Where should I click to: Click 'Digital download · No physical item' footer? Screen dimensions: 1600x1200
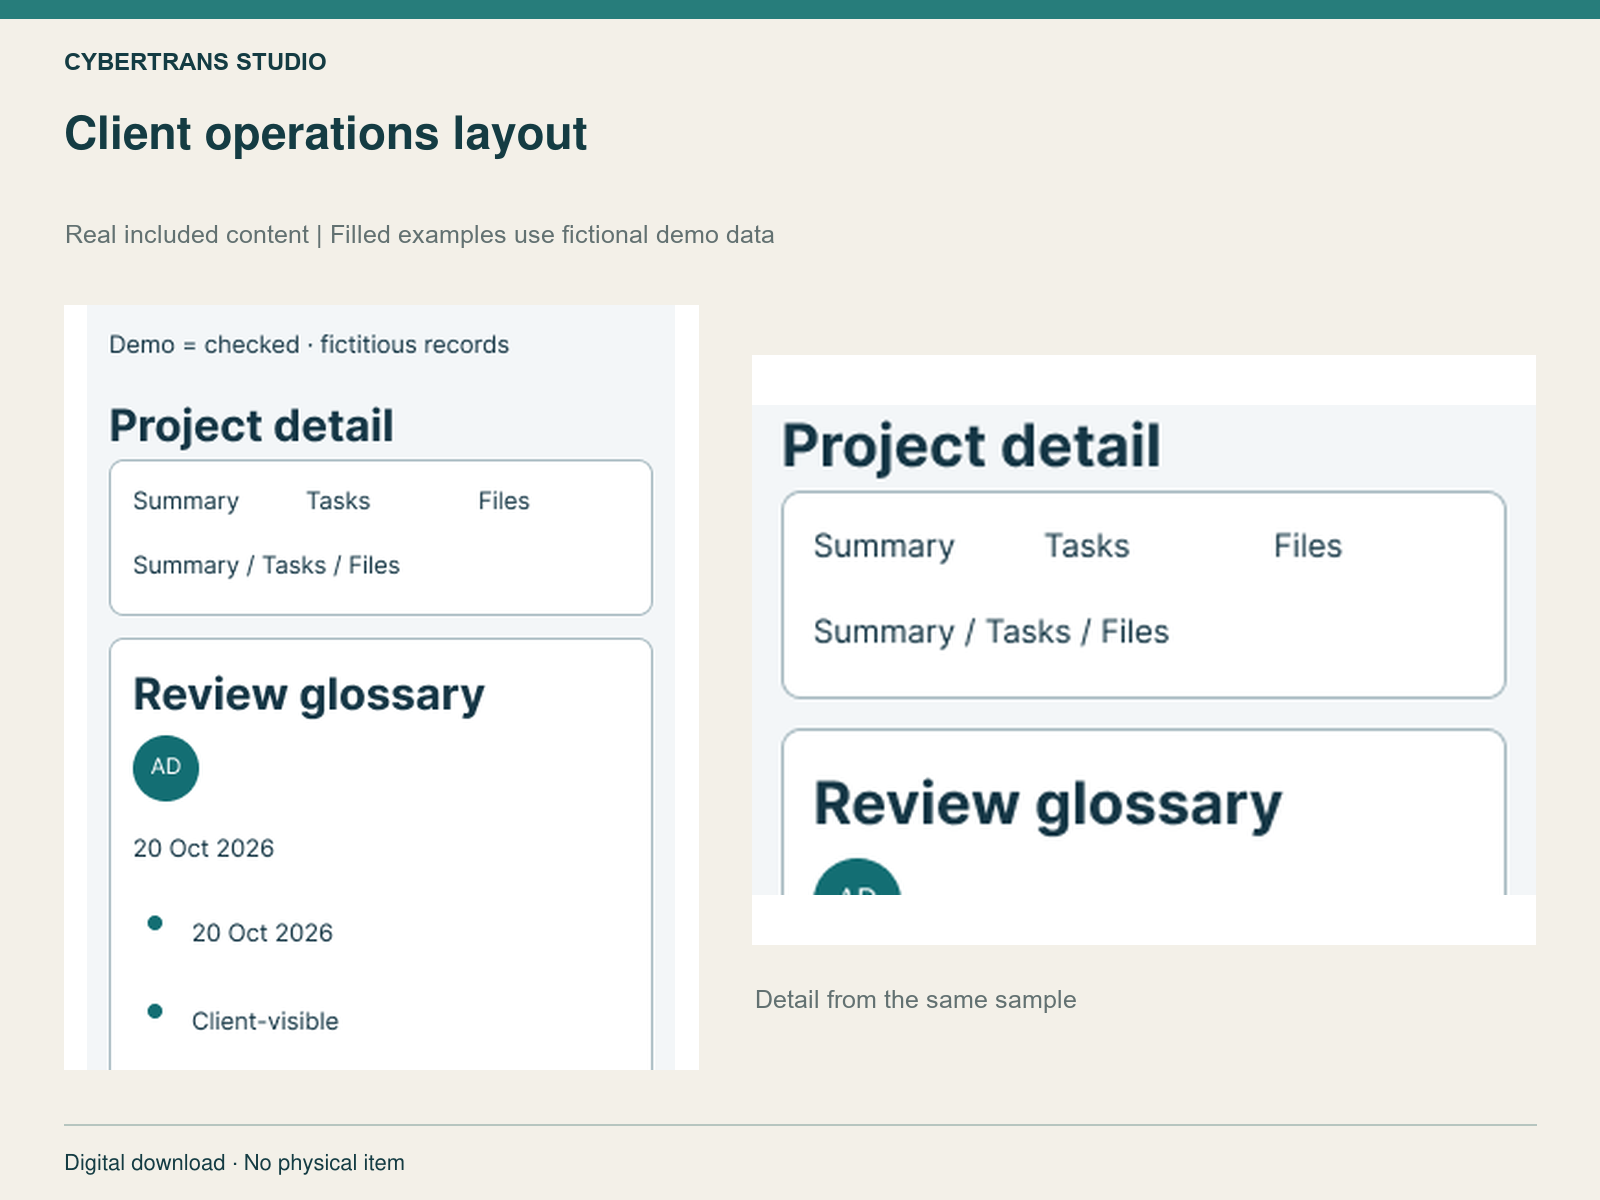point(234,1163)
